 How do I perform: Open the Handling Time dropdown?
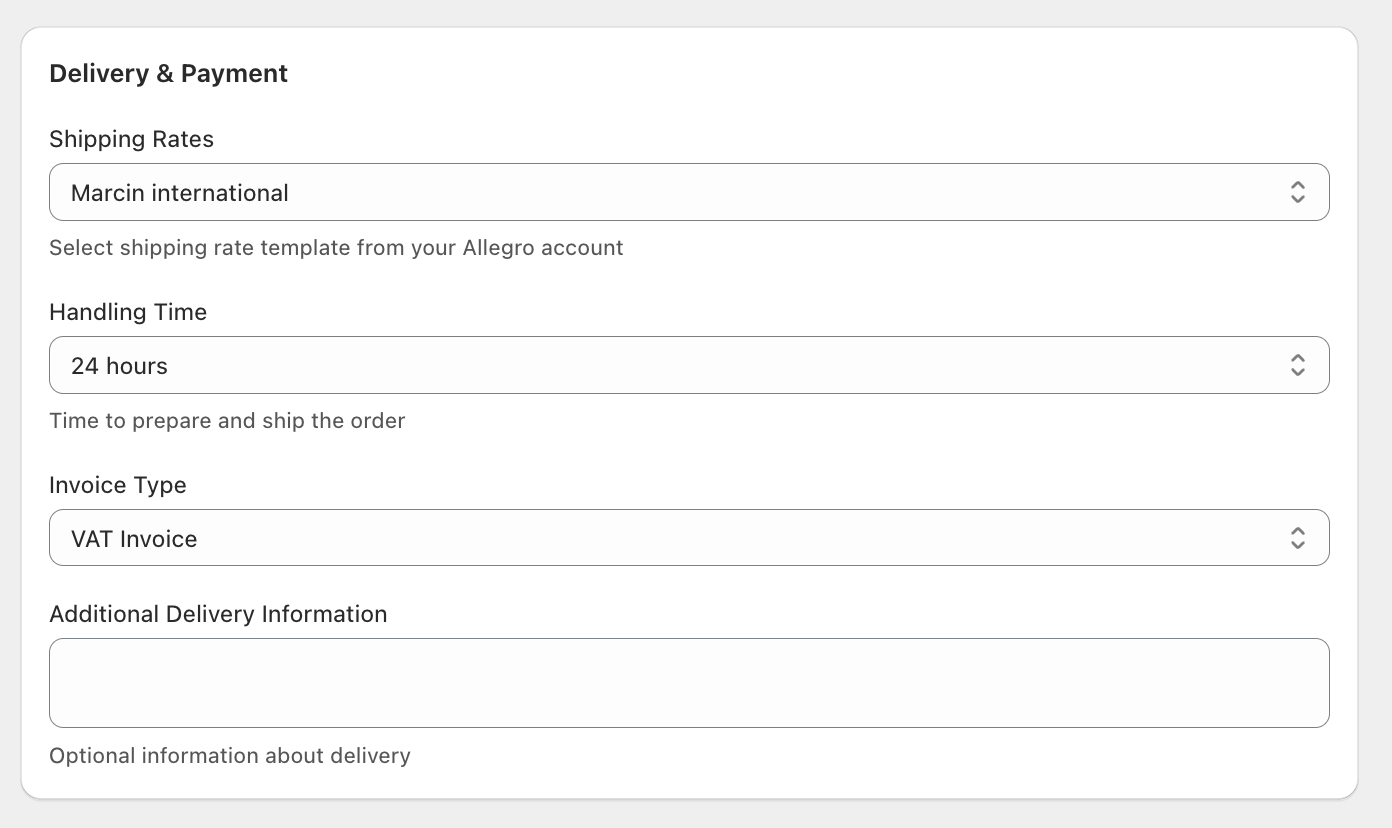coord(689,365)
